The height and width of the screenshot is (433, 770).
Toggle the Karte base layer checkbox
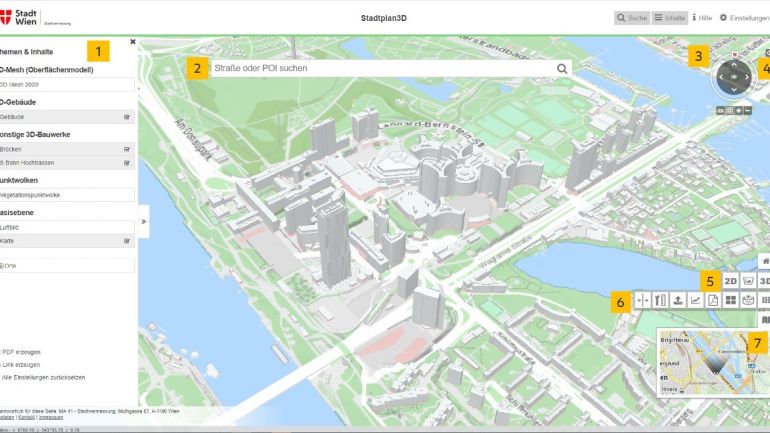point(127,241)
